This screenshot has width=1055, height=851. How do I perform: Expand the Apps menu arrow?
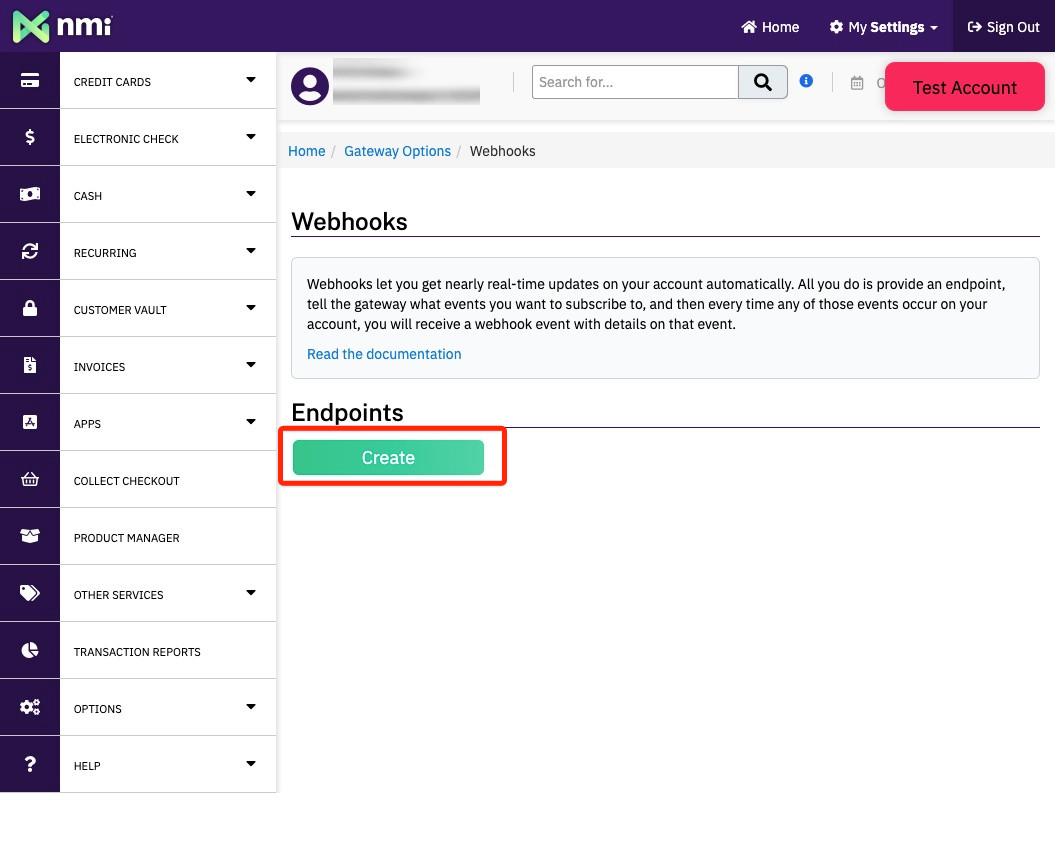251,422
